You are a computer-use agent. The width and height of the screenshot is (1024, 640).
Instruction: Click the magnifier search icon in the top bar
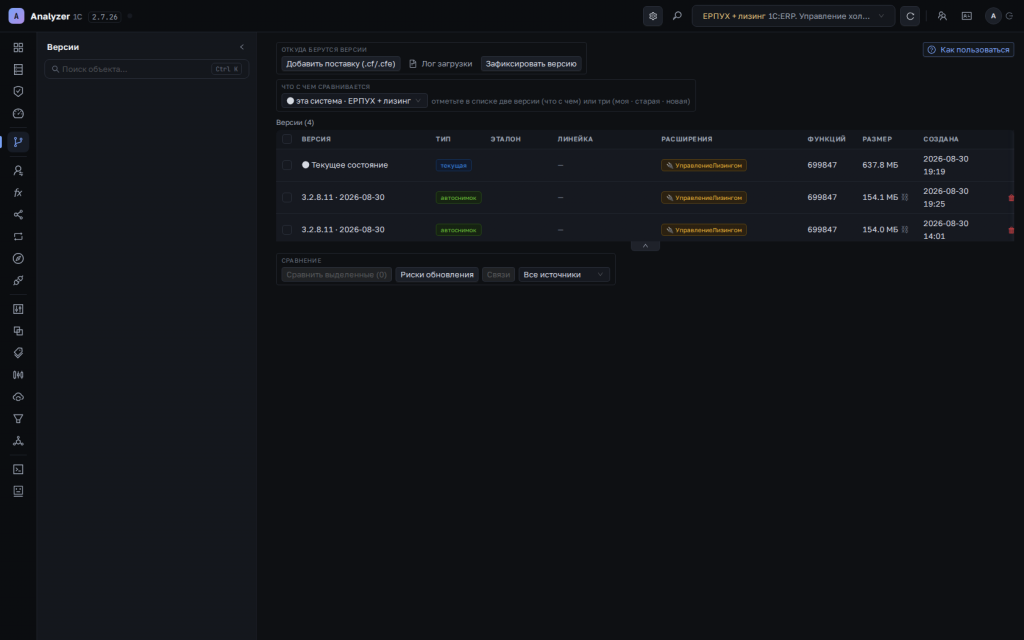click(677, 16)
